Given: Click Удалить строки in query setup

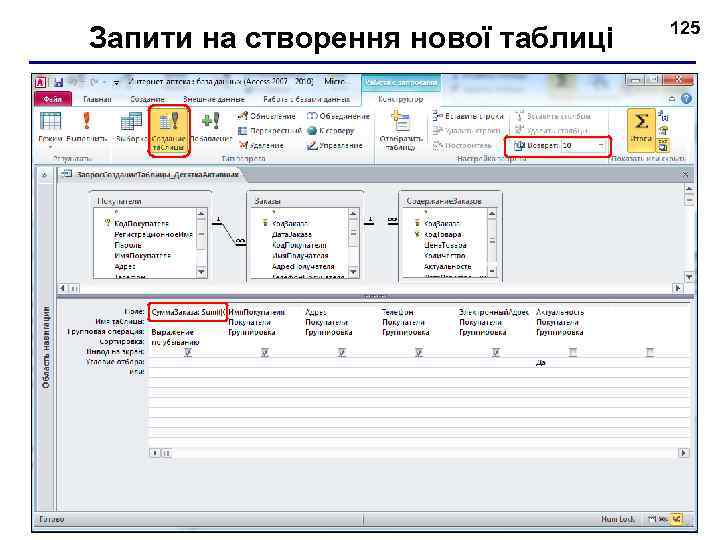Looking at the screenshot, I should click(467, 131).
